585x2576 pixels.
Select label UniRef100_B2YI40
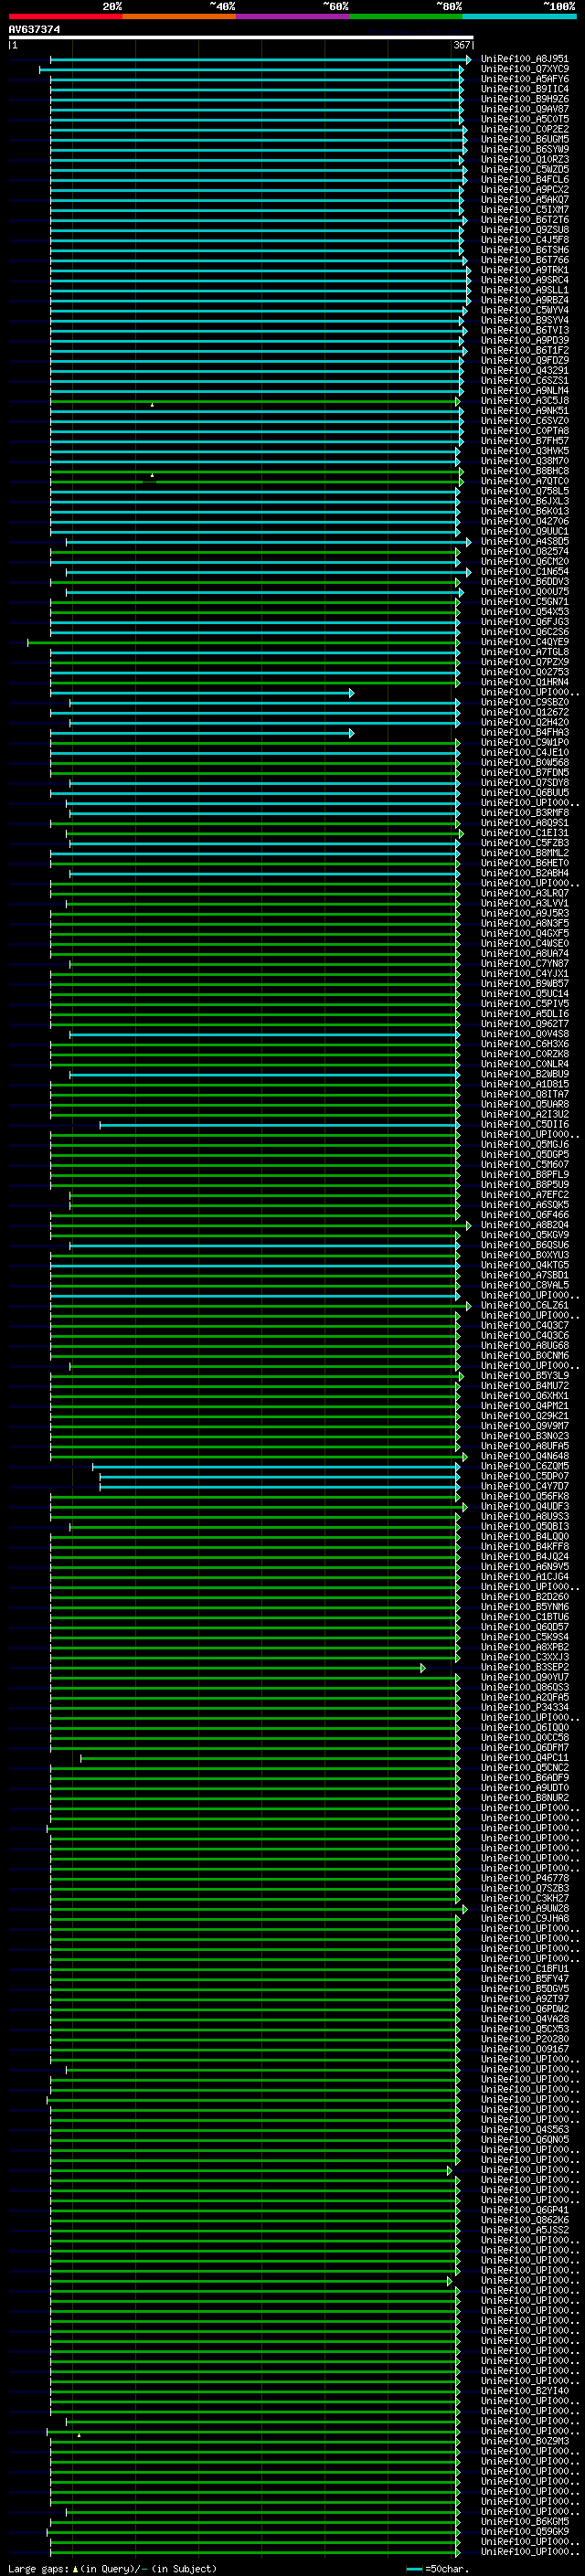[524, 2391]
